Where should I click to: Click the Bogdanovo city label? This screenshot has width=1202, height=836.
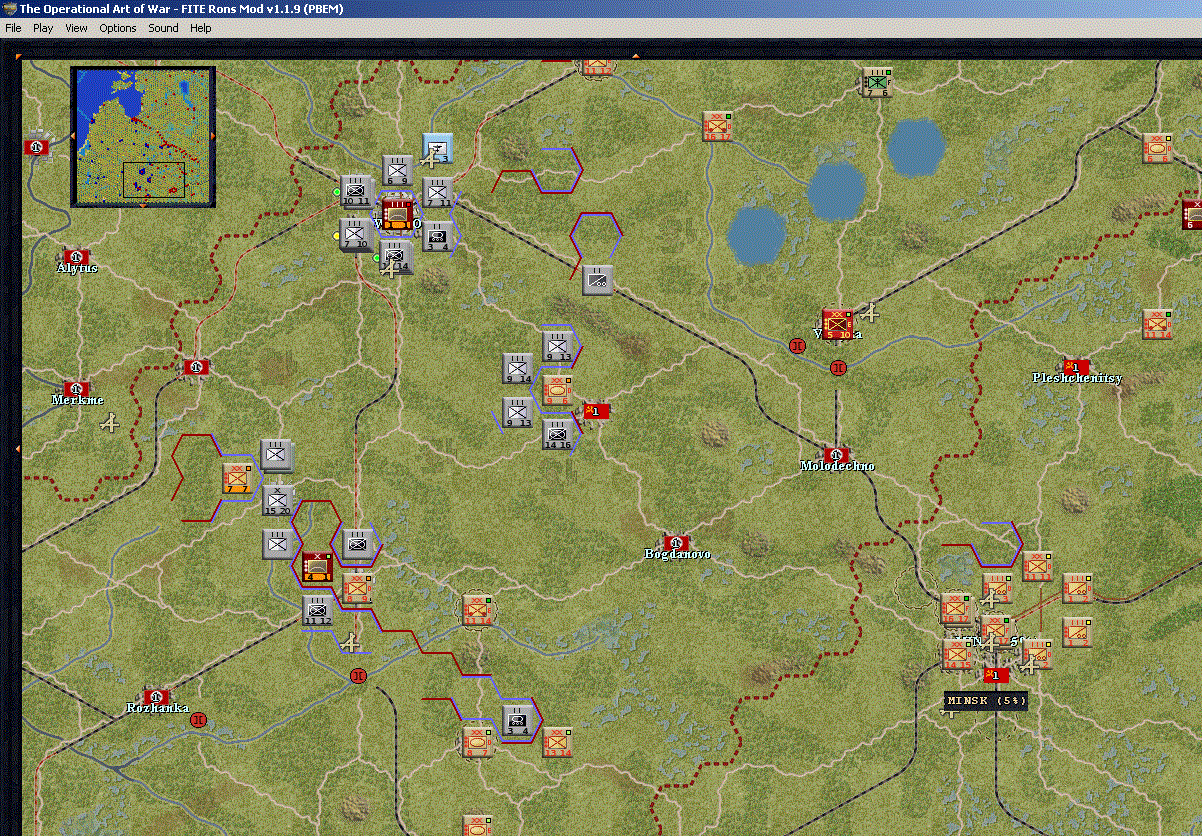[677, 554]
